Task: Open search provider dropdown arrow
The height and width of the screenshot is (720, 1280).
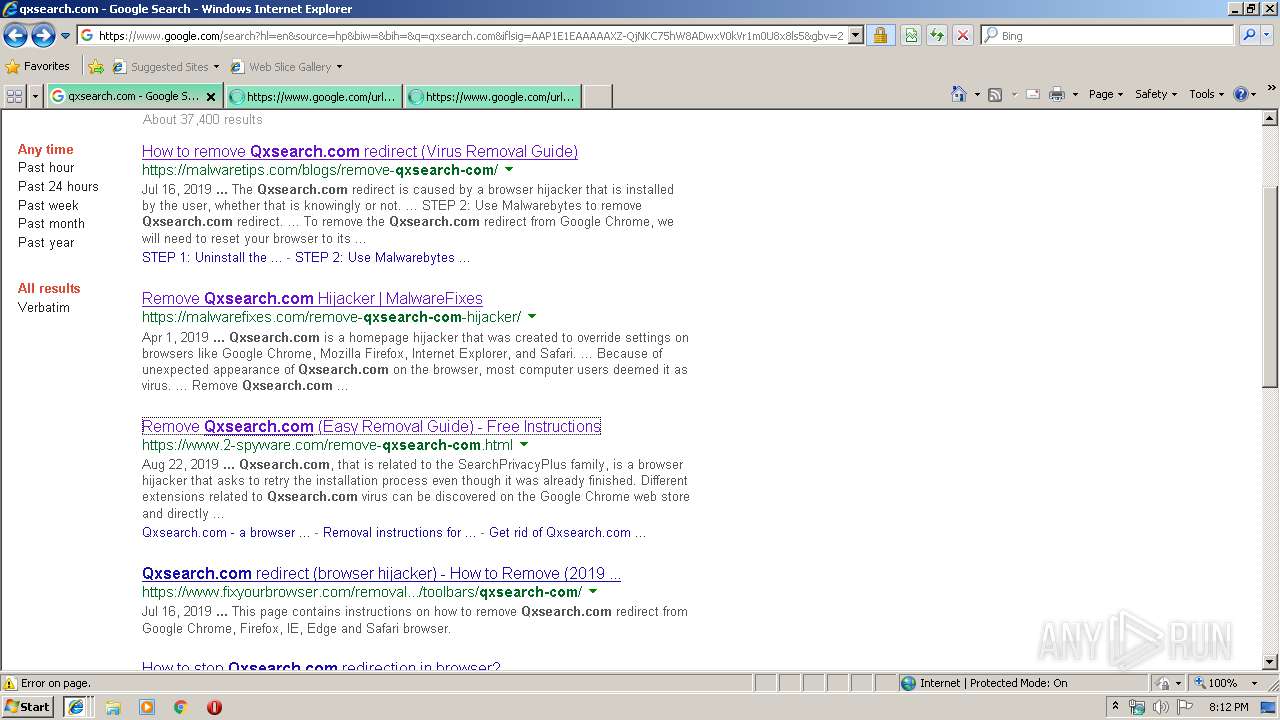Action: point(1267,35)
